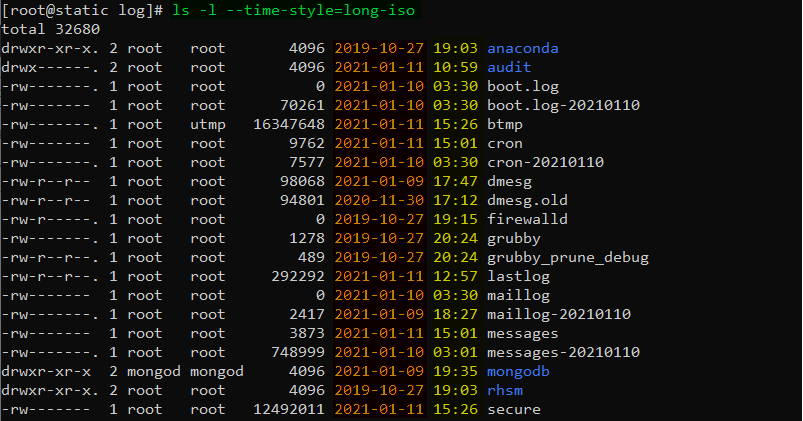803x421 pixels.
Task: Click the mongodb directory name
Action: point(518,372)
